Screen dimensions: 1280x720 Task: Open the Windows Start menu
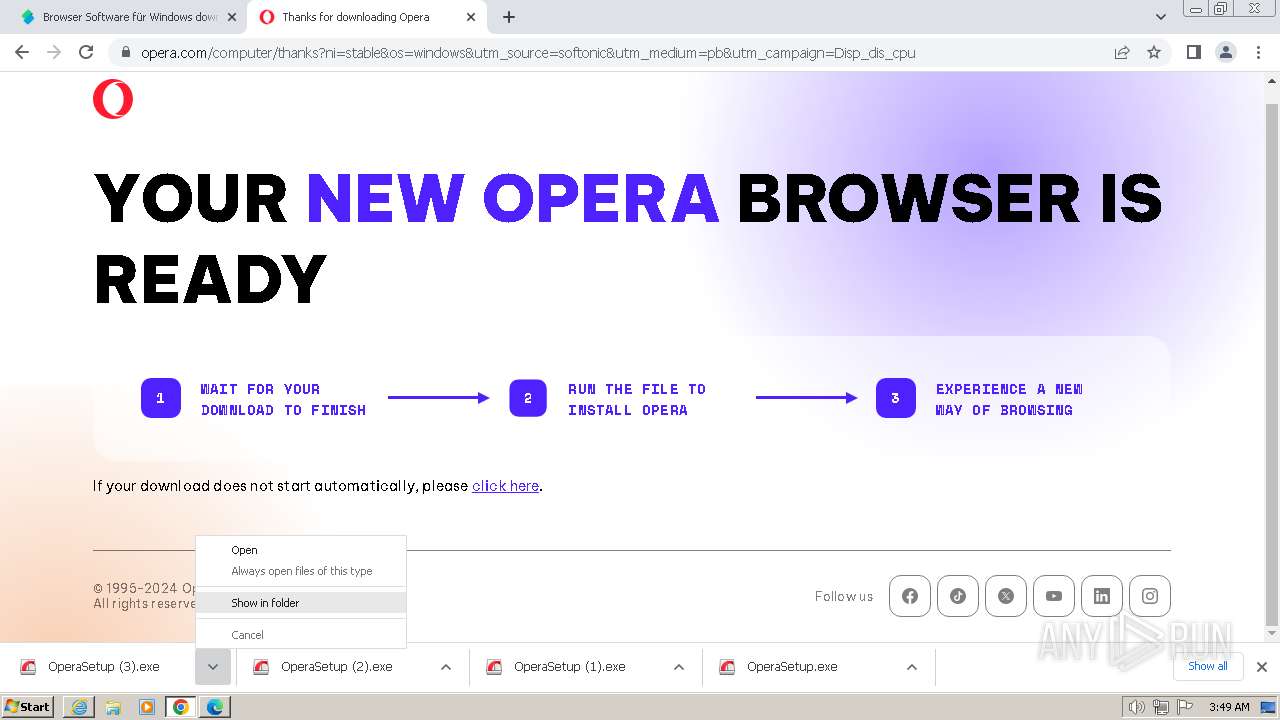coord(28,707)
